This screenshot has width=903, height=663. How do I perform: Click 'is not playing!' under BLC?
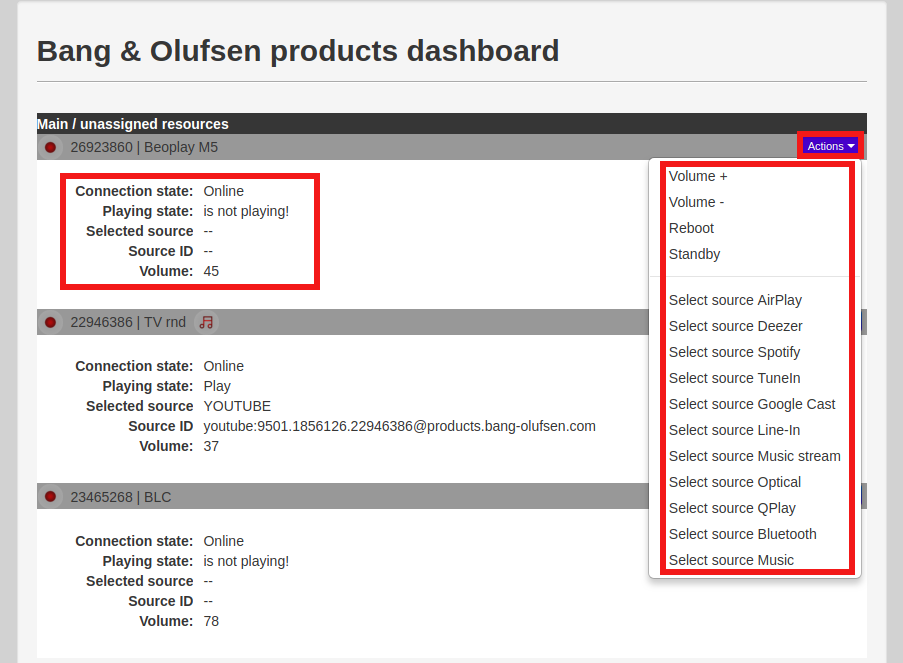click(246, 562)
